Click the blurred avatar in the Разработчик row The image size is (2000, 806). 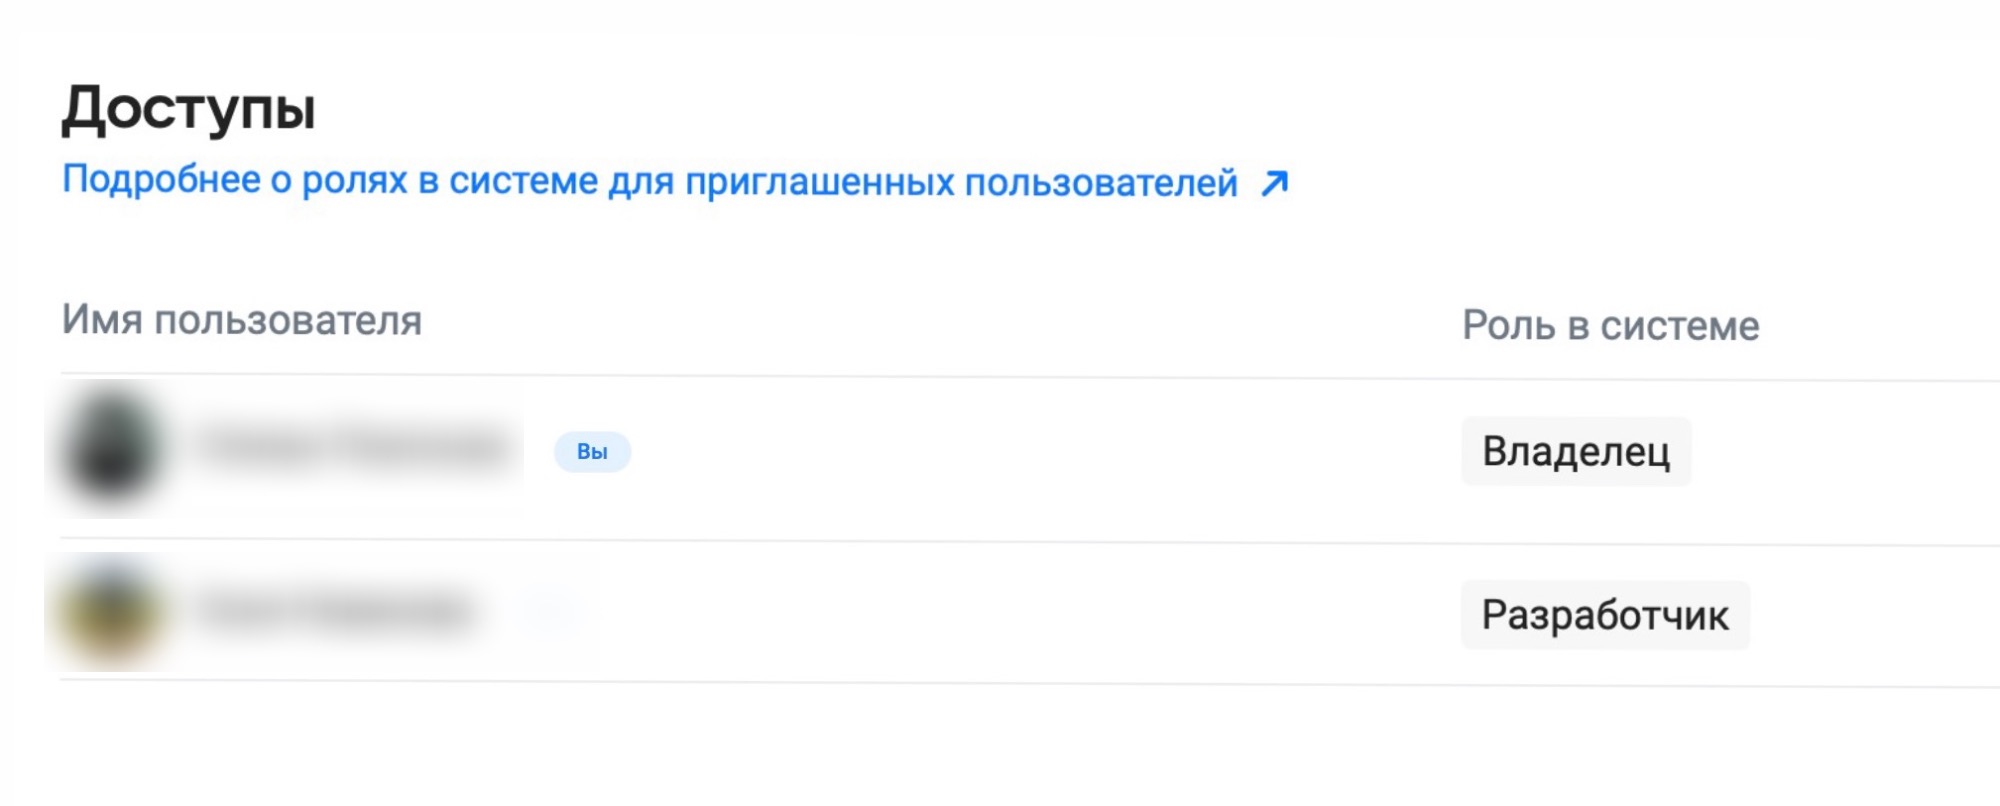tap(111, 612)
